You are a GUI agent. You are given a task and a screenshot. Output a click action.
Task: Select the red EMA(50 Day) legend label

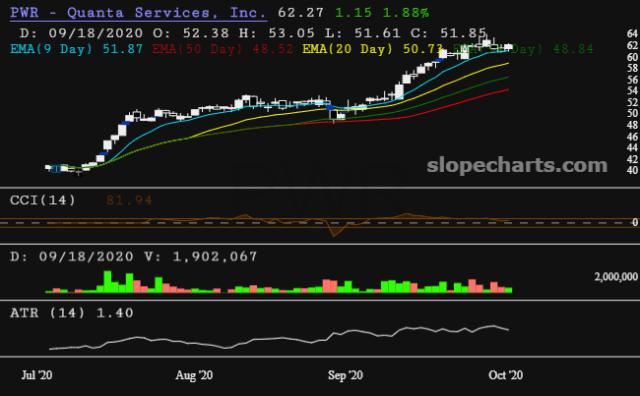(x=222, y=49)
